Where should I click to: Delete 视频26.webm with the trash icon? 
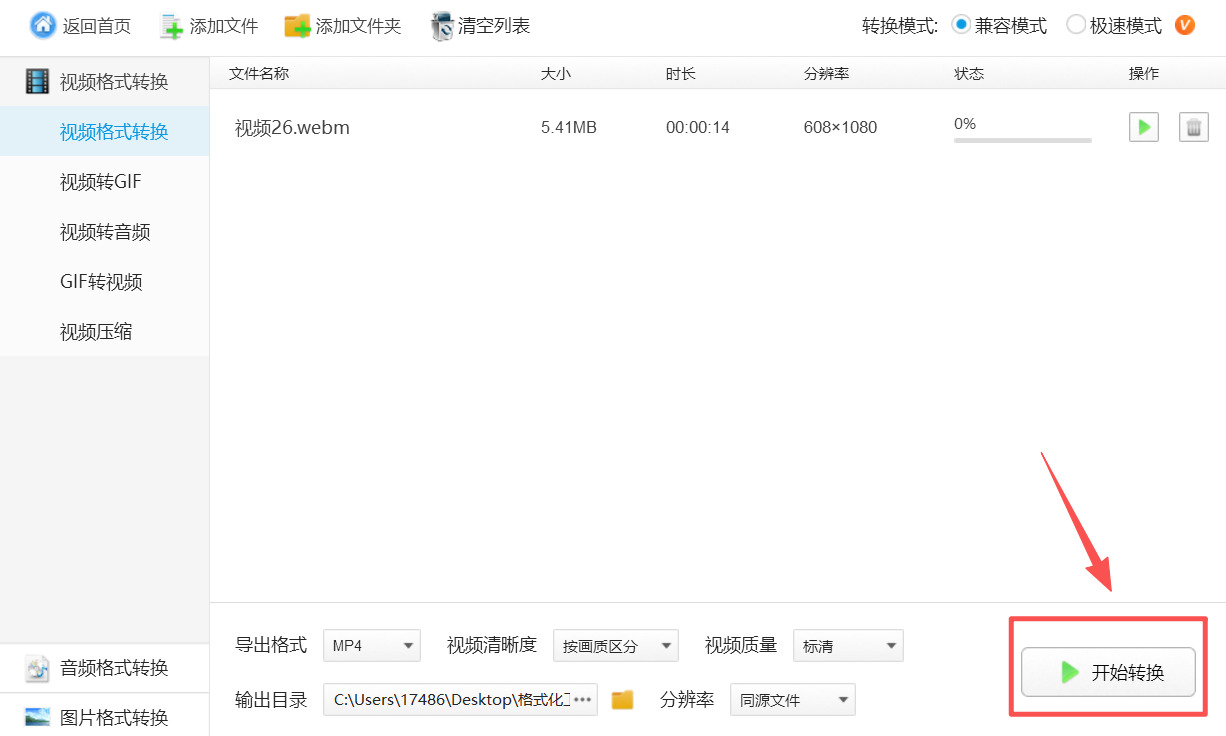1194,127
